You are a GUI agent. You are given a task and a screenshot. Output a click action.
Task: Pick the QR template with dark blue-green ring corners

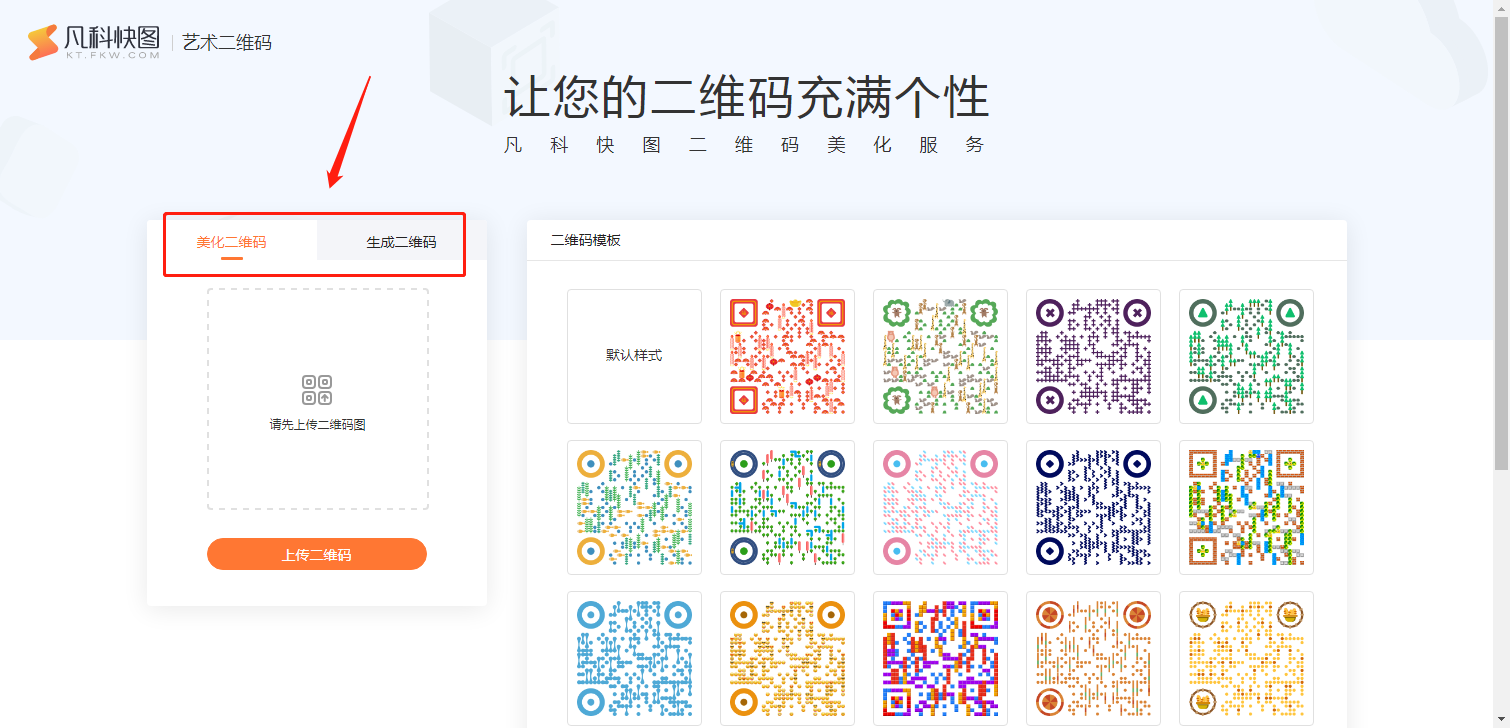787,507
